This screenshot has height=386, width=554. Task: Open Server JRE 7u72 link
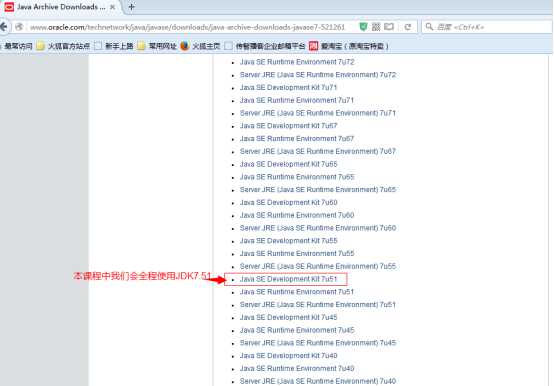pyautogui.click(x=318, y=75)
